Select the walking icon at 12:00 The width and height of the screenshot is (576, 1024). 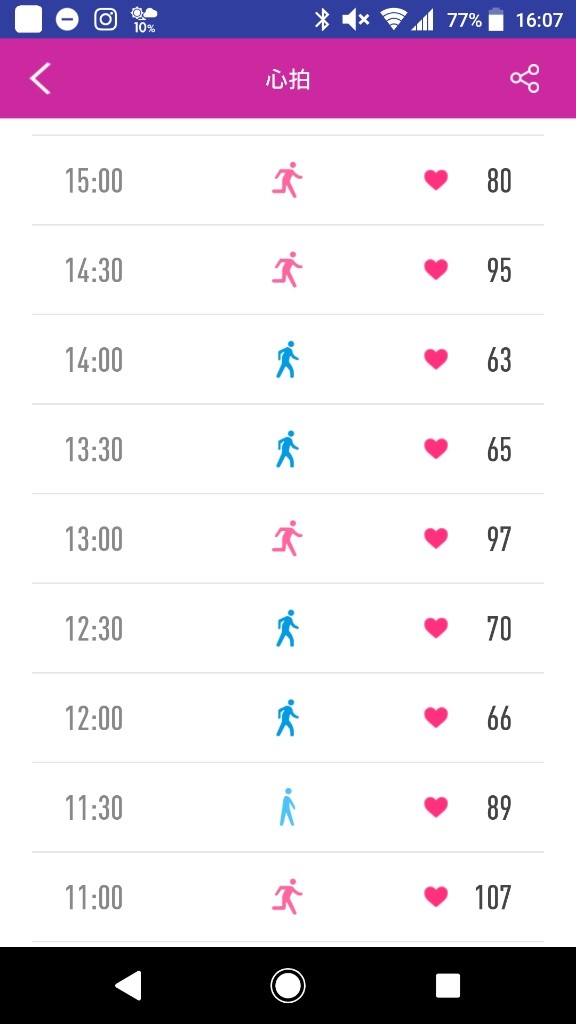click(x=287, y=718)
